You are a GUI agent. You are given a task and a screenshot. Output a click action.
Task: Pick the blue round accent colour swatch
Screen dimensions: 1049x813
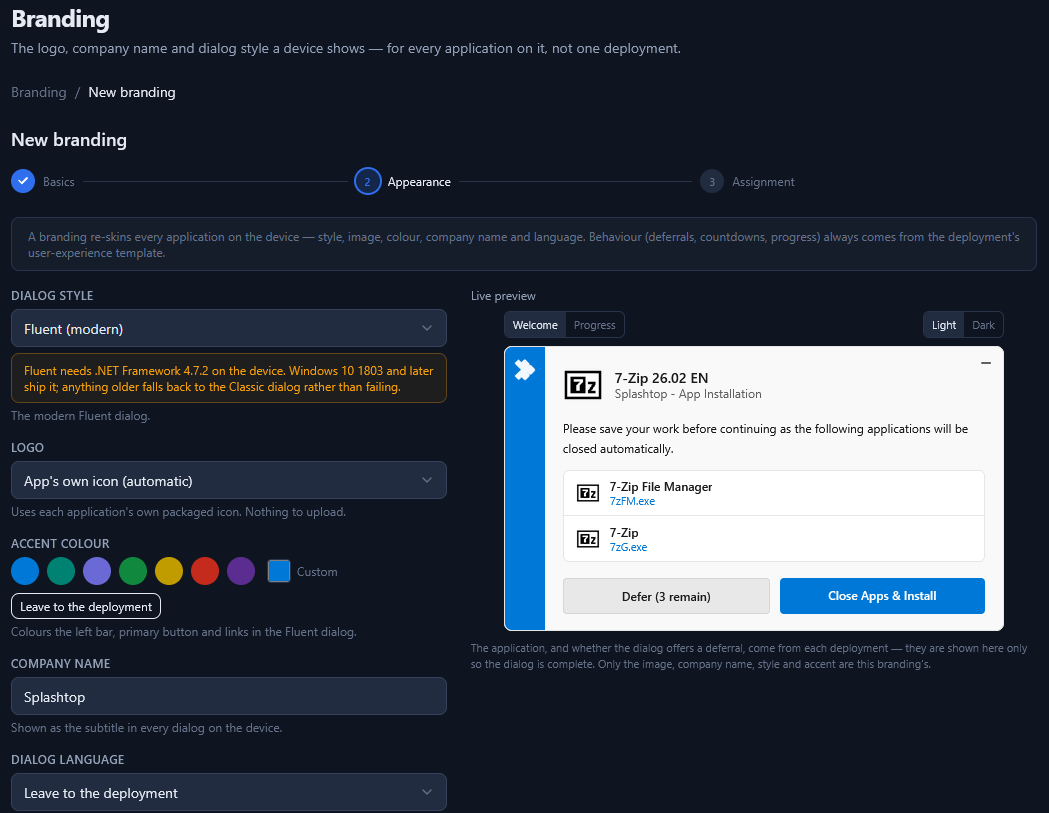coord(25,571)
